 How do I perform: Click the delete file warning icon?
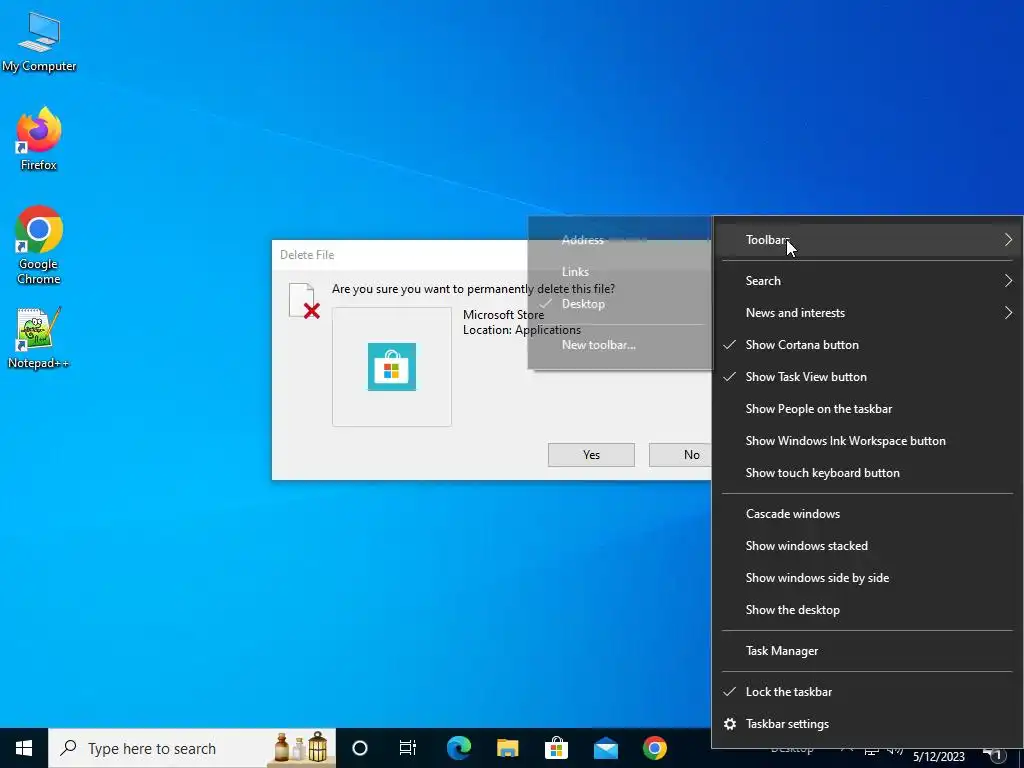click(304, 301)
